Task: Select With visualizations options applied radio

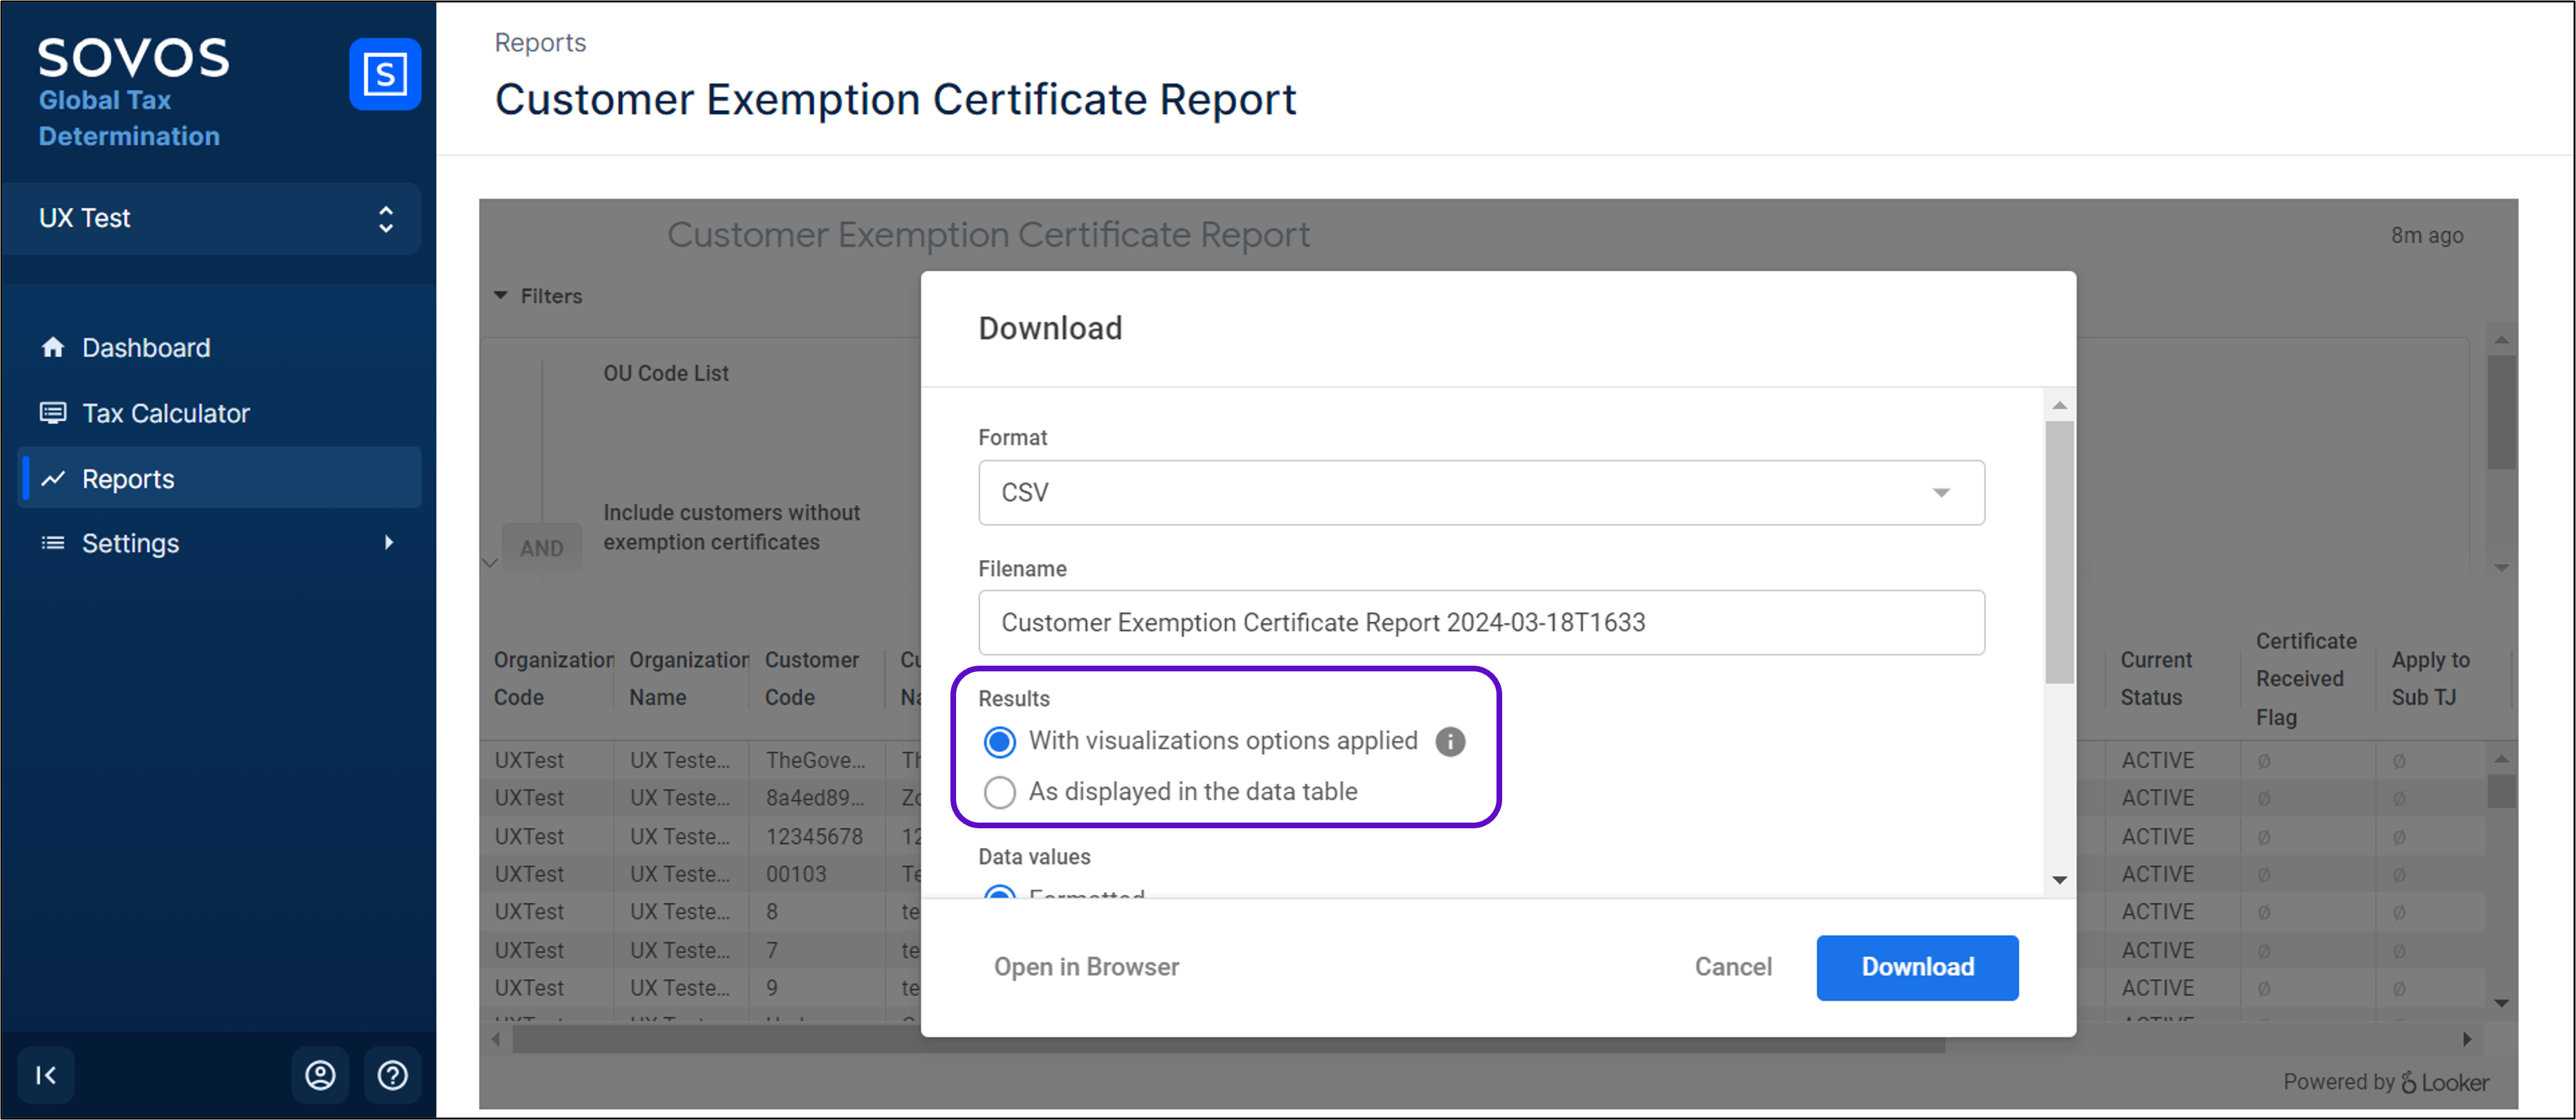Action: click(999, 741)
